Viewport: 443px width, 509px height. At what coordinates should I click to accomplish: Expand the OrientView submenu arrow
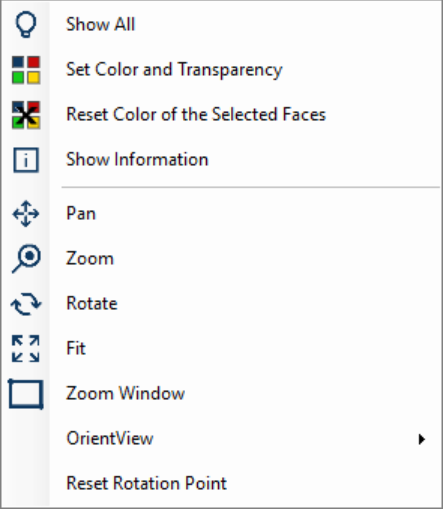(x=422, y=439)
